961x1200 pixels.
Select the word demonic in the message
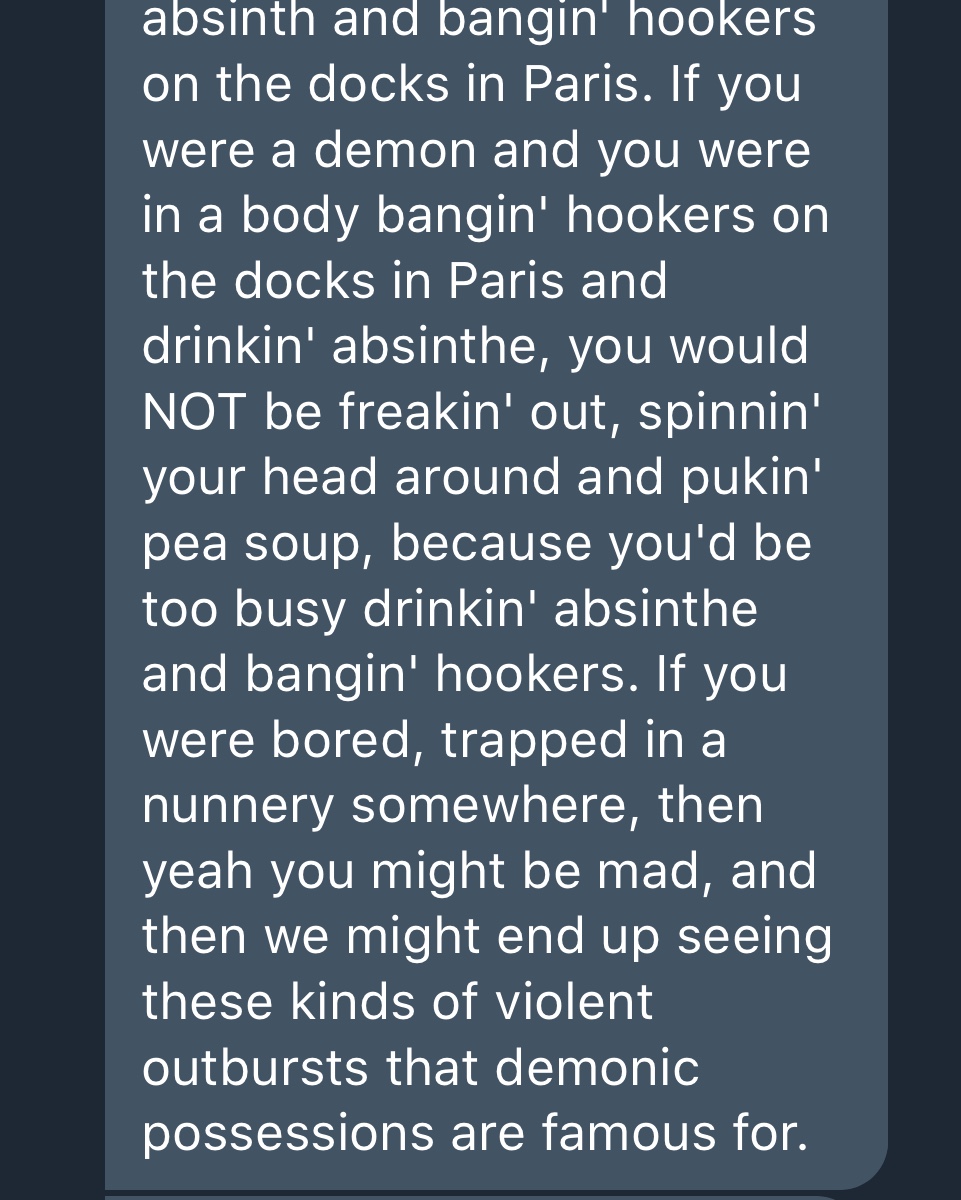[x=598, y=1067]
